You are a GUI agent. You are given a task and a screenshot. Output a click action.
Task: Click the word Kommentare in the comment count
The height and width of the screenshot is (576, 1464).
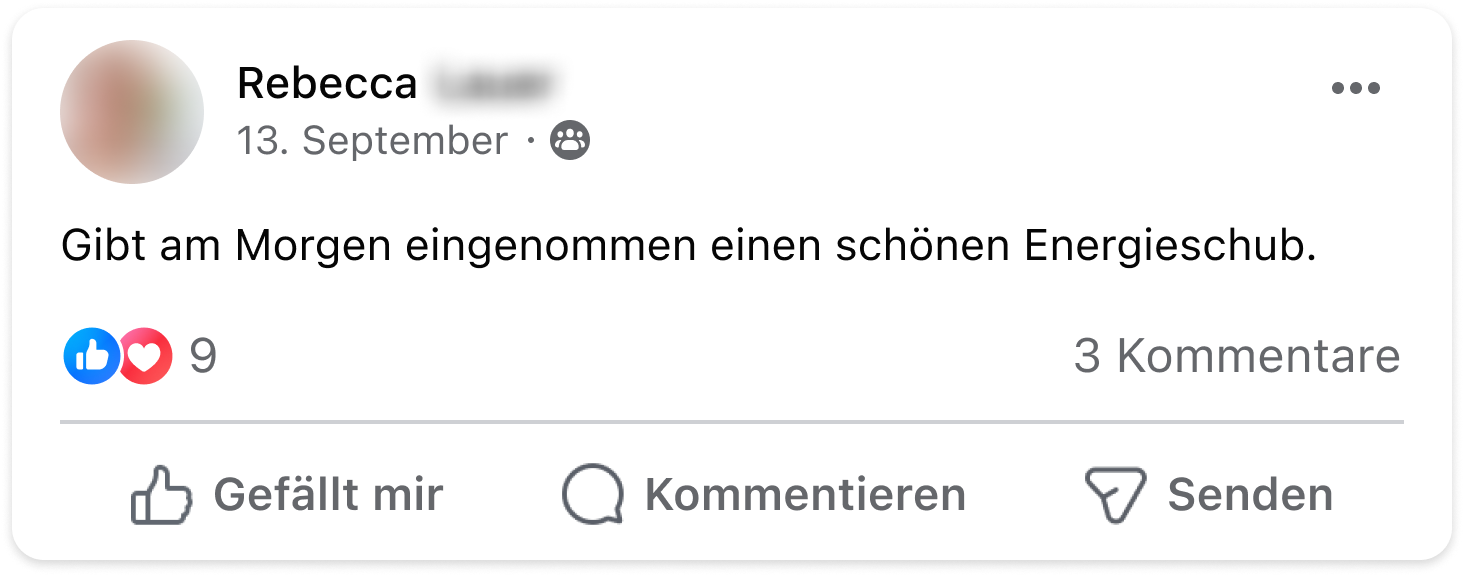(1258, 356)
